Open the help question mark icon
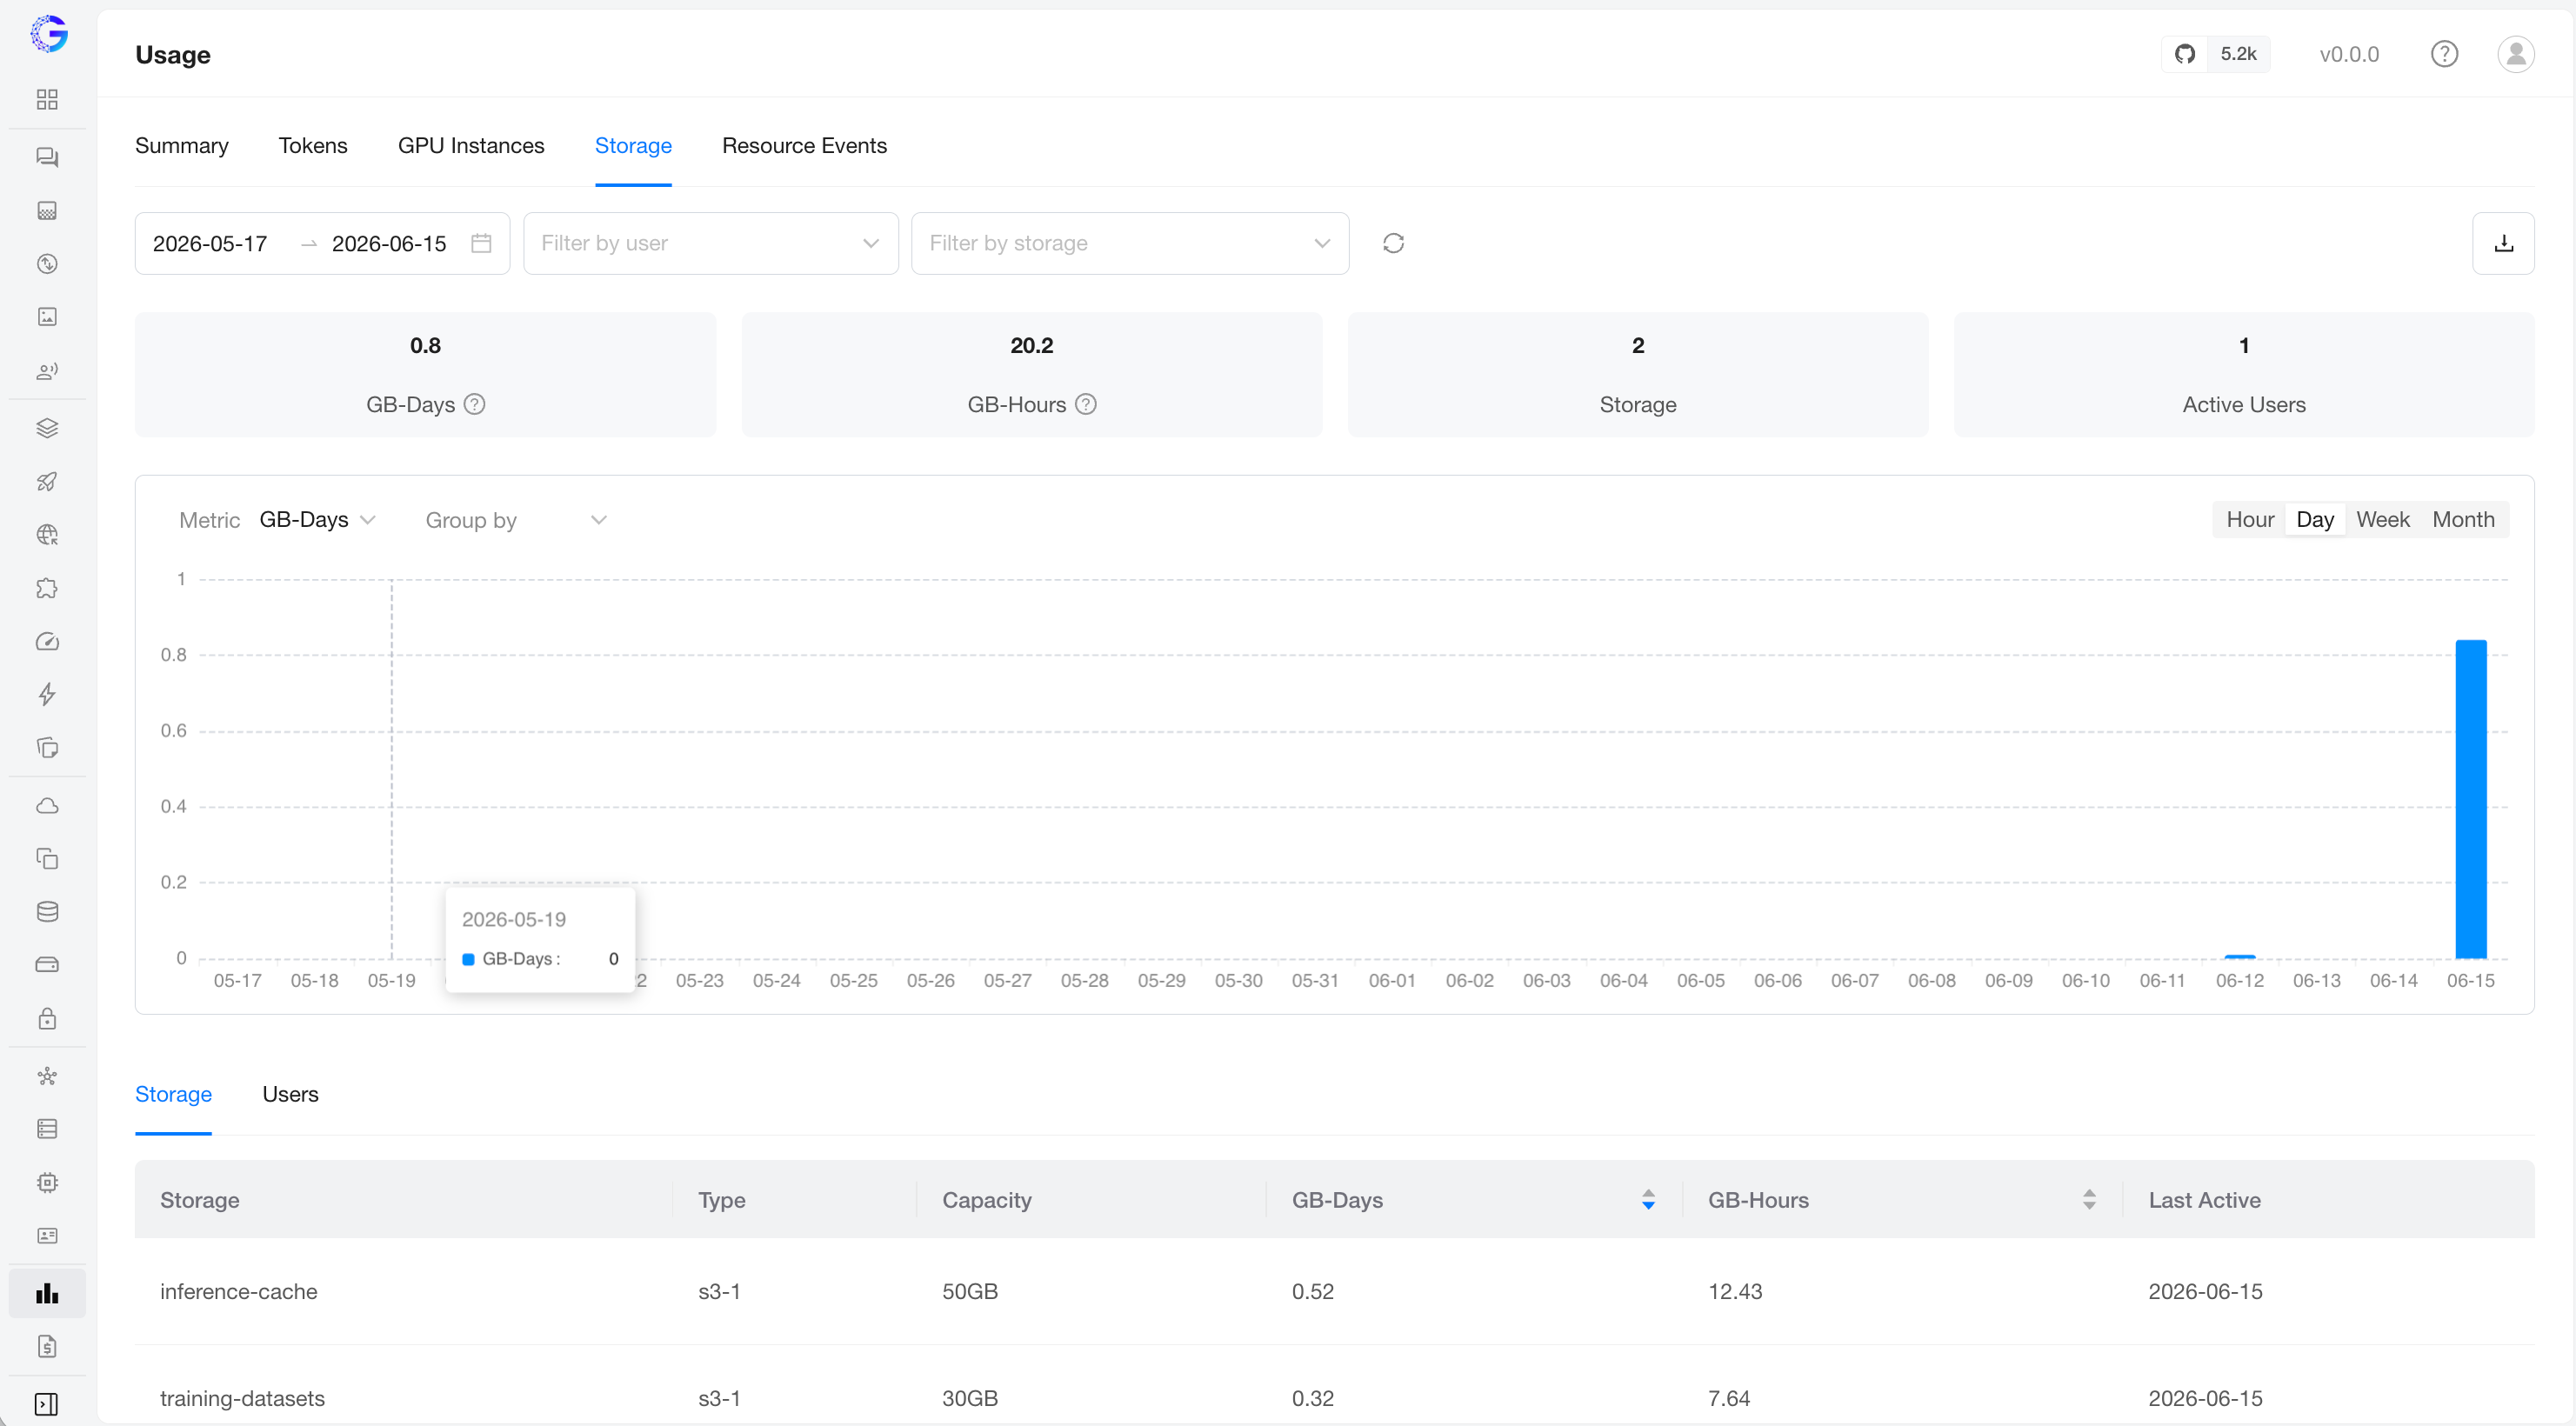This screenshot has width=2576, height=1426. click(2444, 54)
